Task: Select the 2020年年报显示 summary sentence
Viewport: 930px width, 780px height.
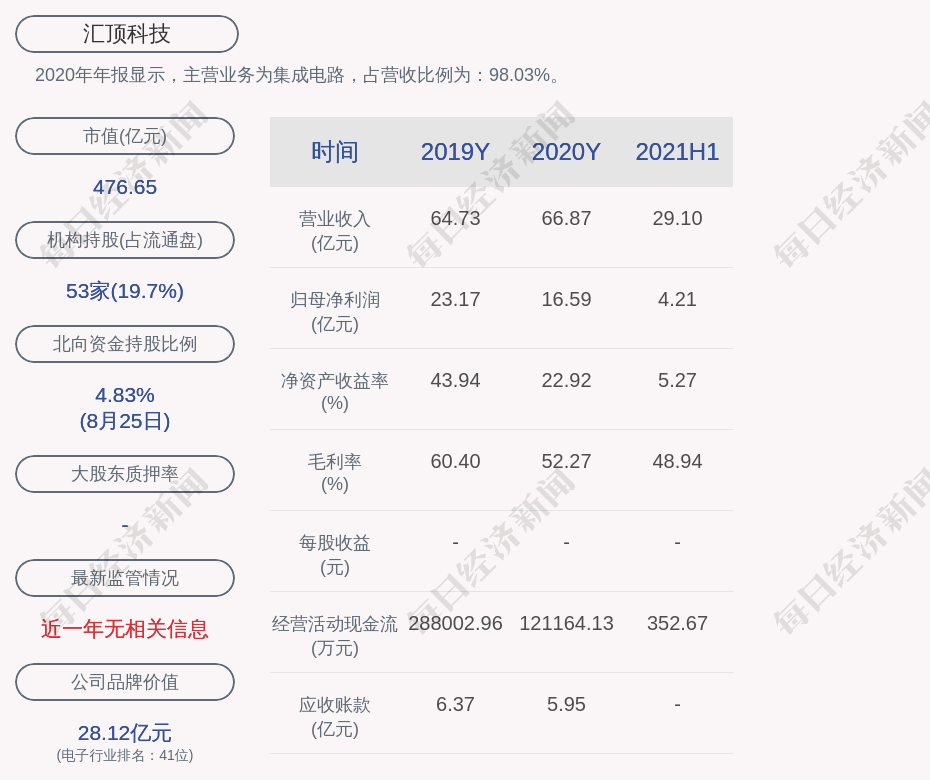Action: pos(297,75)
